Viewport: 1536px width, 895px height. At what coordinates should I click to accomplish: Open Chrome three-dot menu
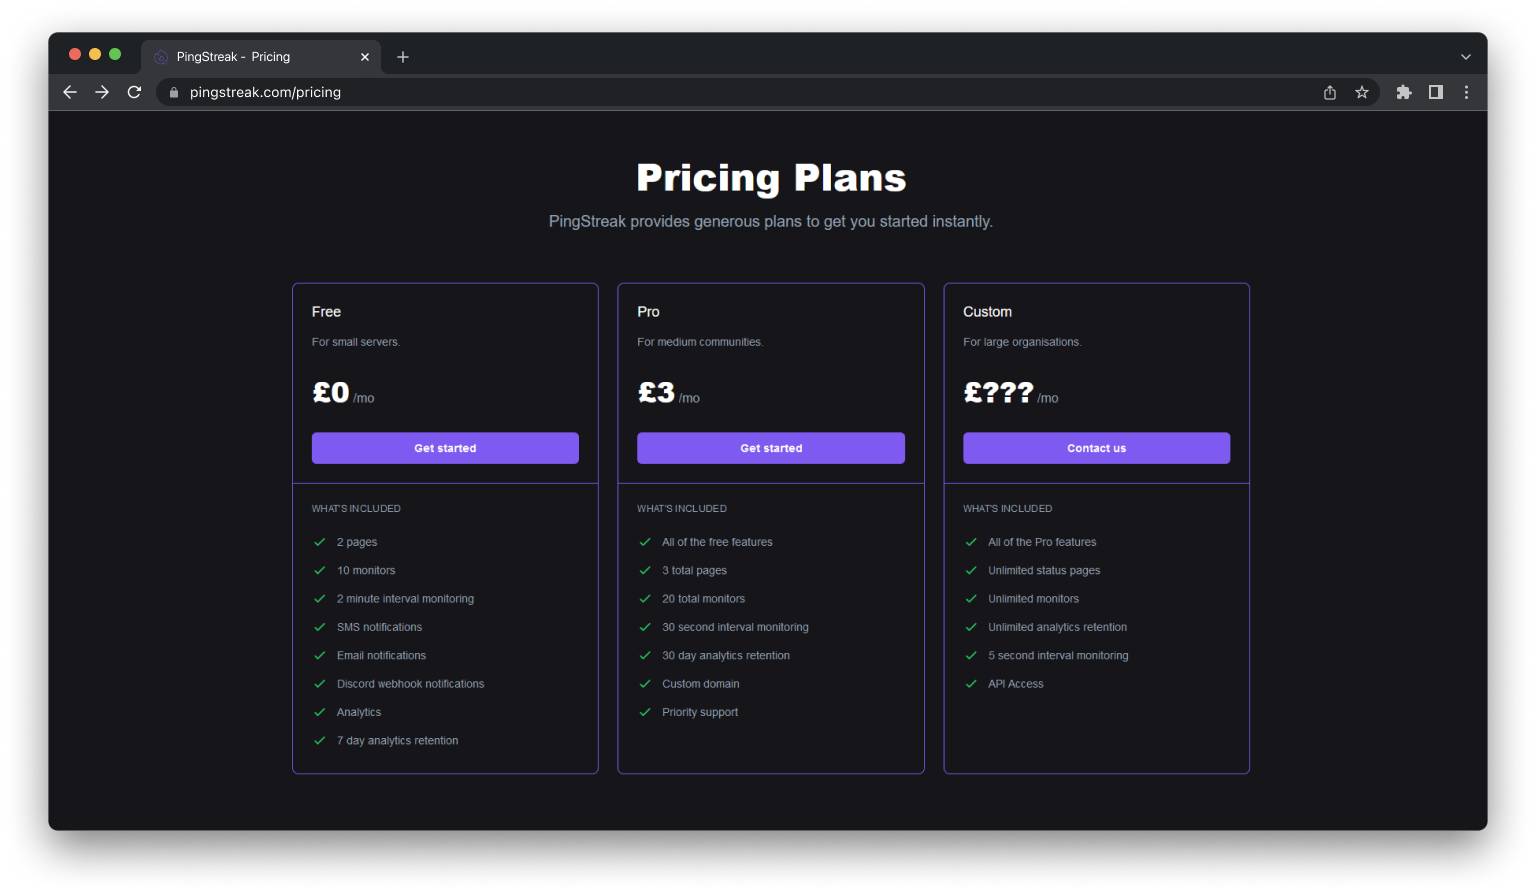coord(1467,92)
